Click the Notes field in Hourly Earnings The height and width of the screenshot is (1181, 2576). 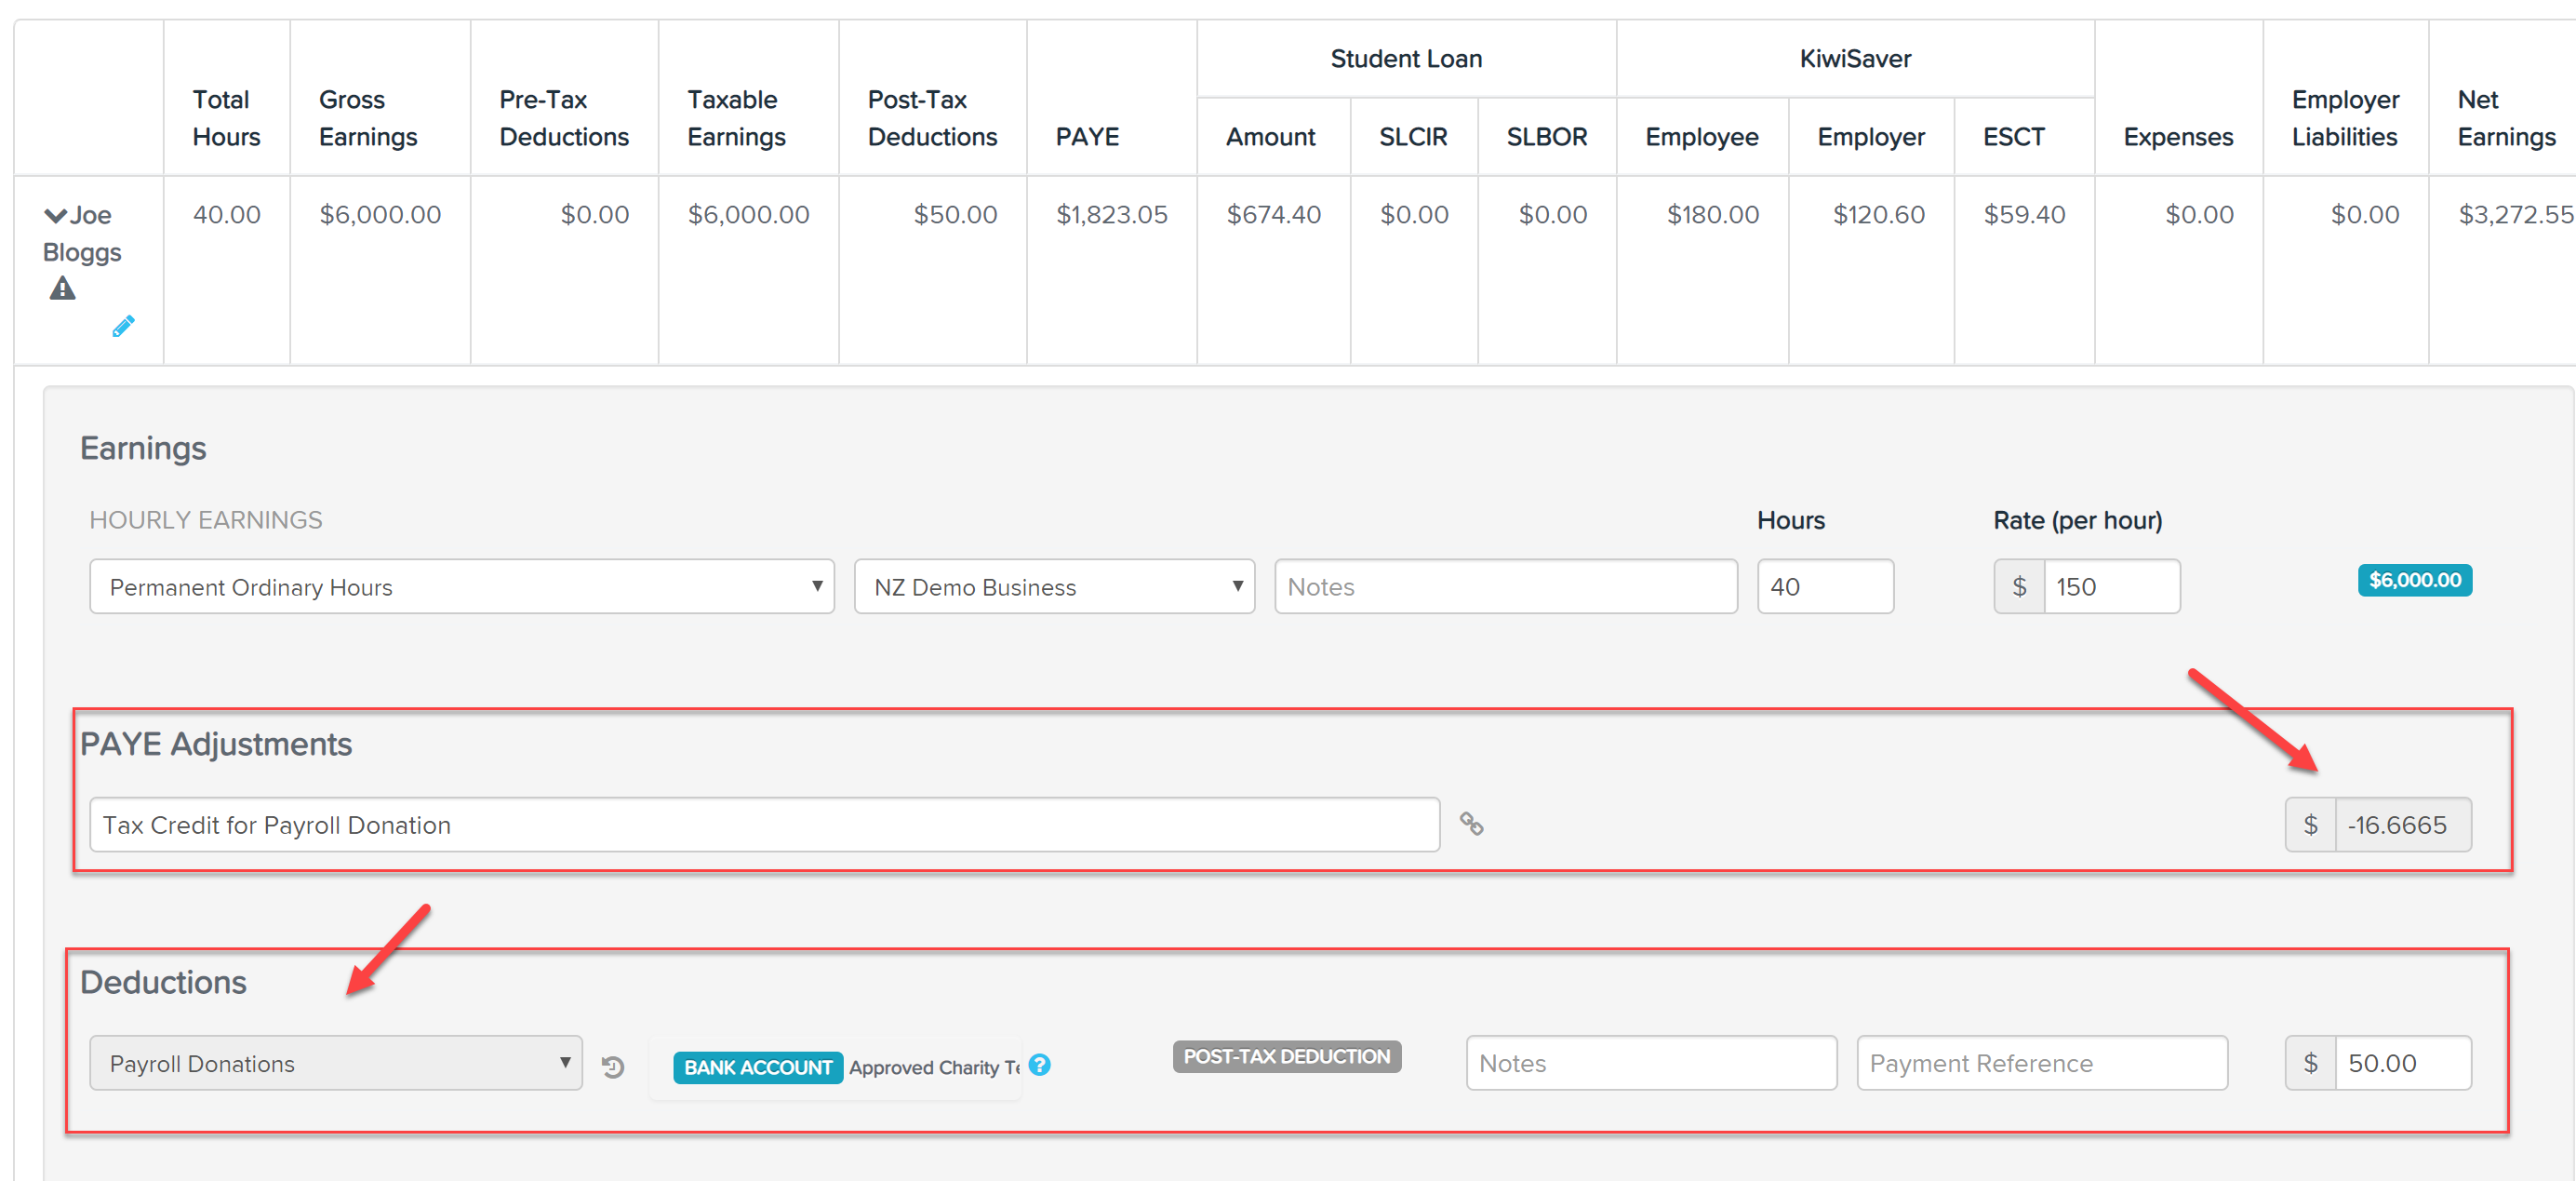pos(1506,587)
